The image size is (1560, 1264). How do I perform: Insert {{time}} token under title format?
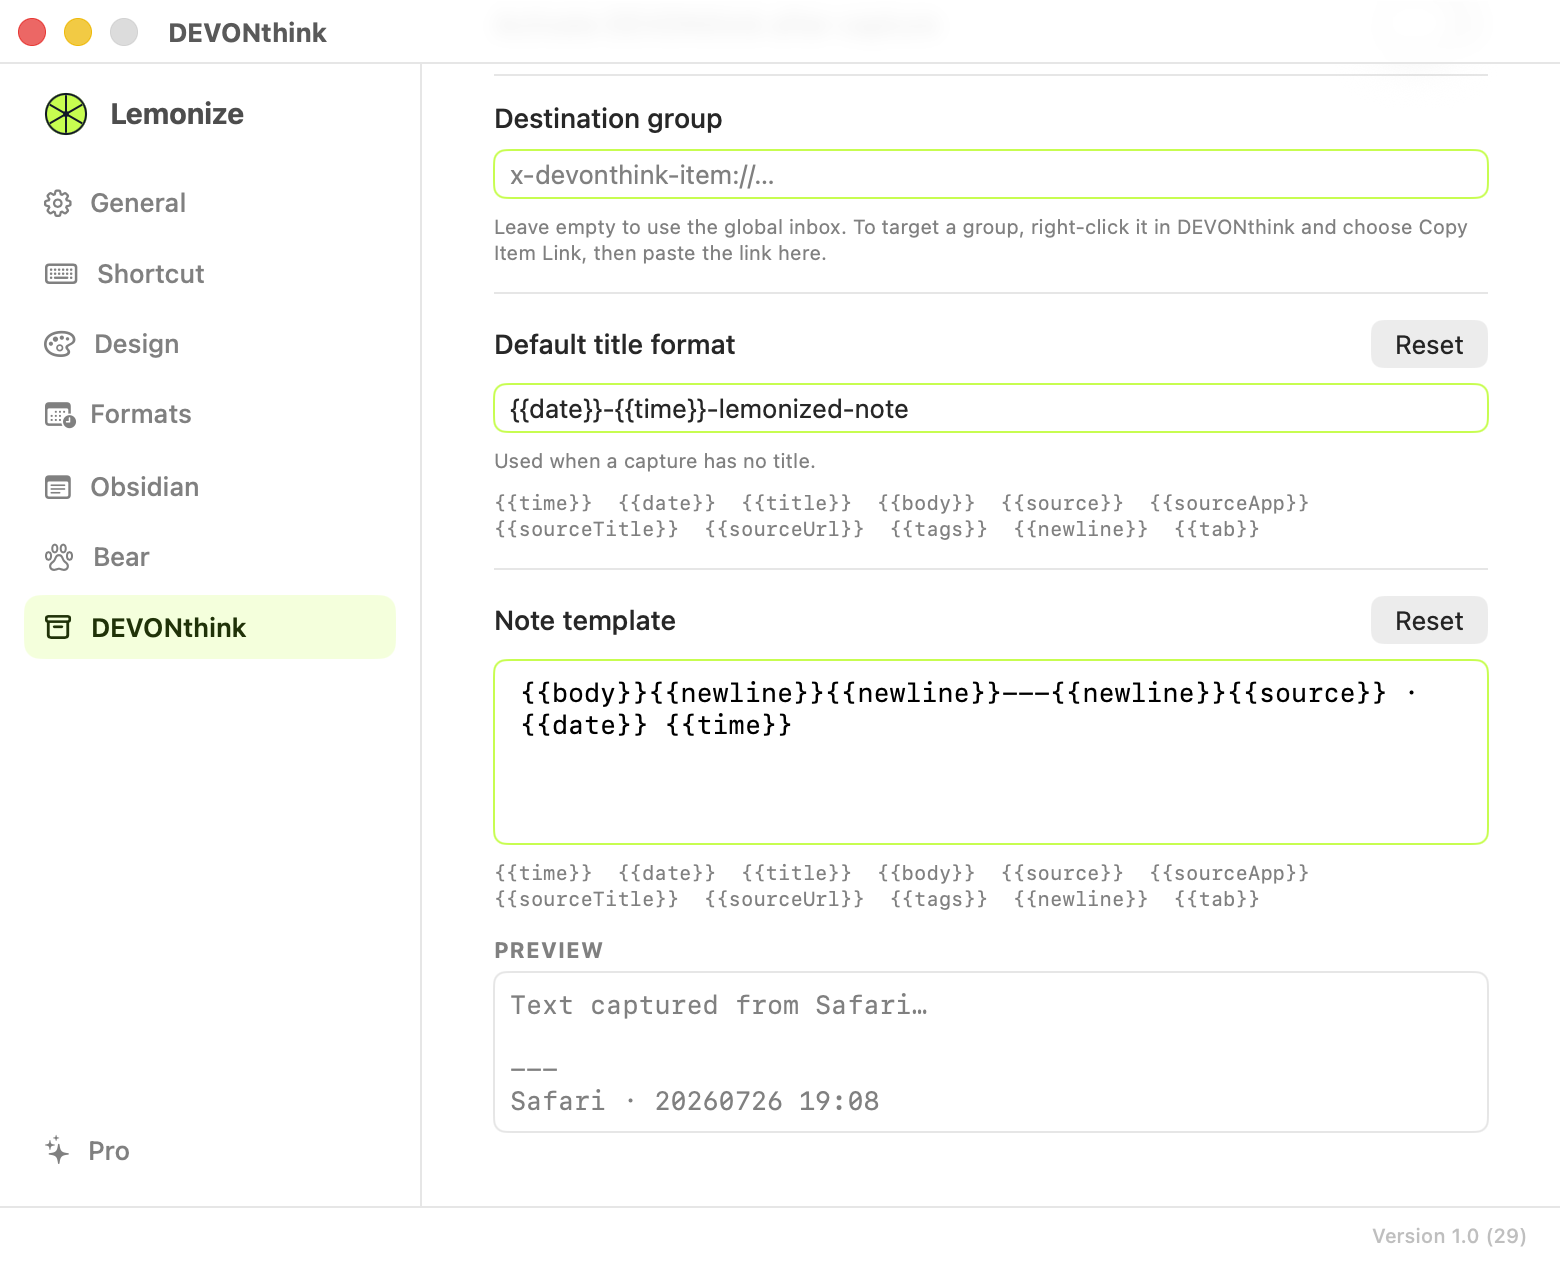pyautogui.click(x=543, y=503)
